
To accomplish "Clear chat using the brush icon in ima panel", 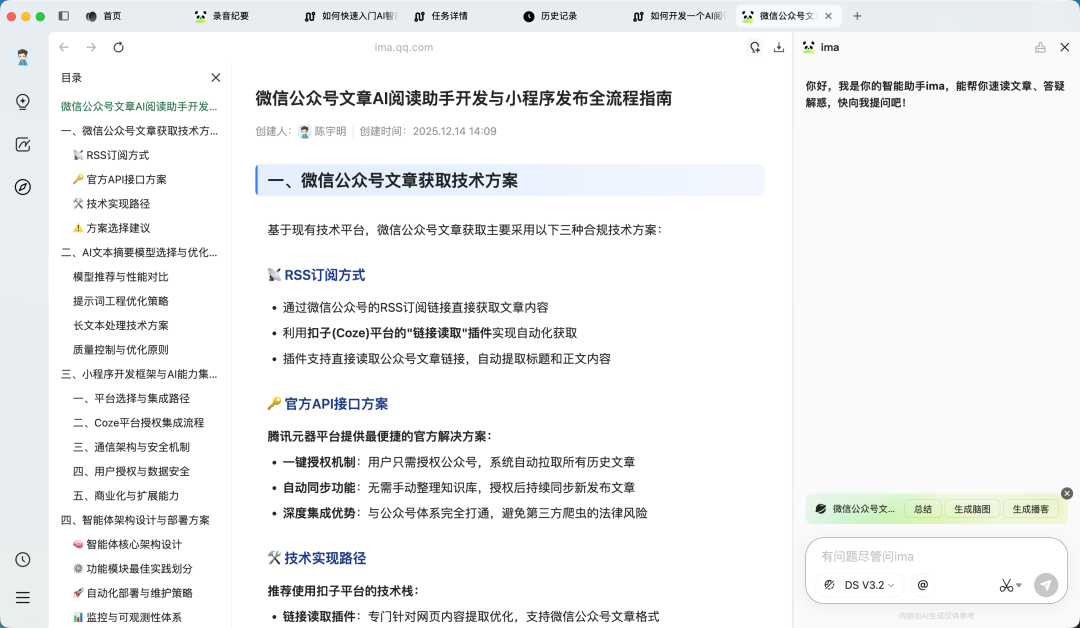I will tap(1040, 47).
